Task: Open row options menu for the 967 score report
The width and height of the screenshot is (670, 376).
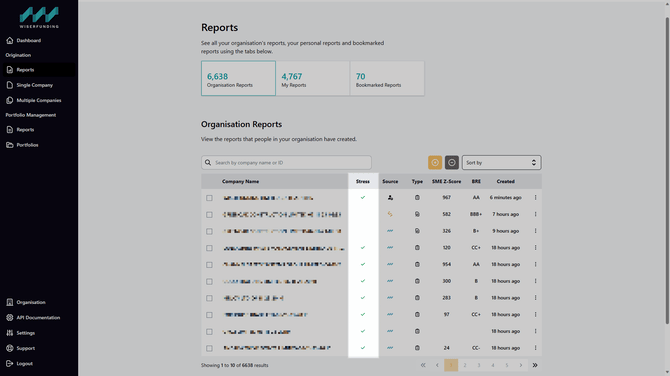Action: (x=535, y=197)
